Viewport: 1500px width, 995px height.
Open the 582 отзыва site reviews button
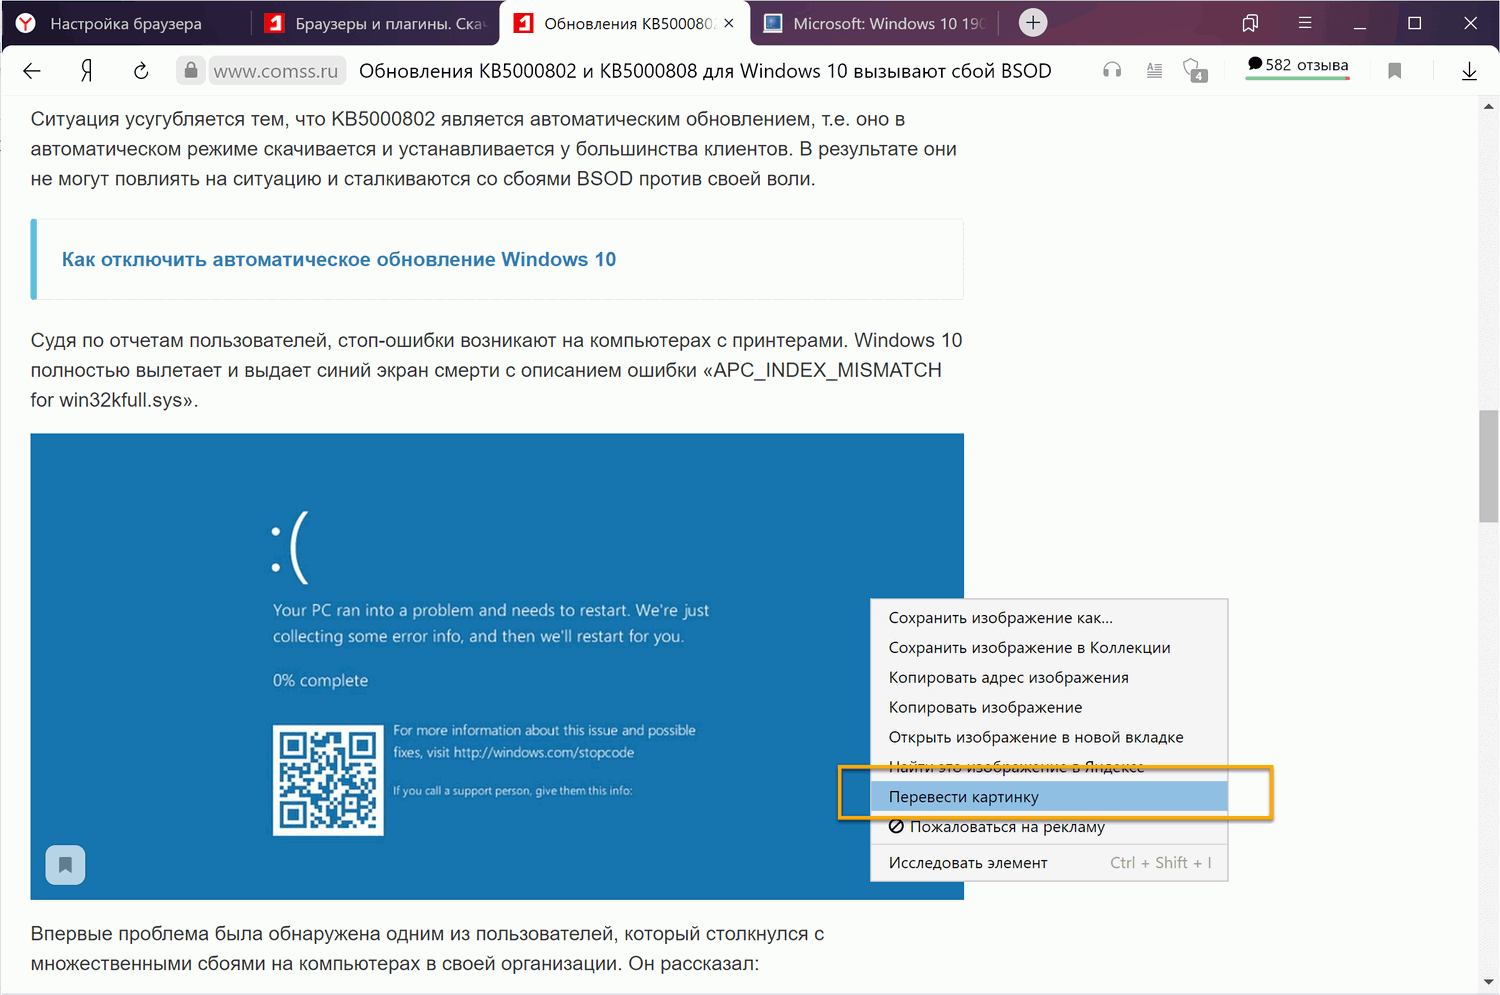click(x=1298, y=67)
